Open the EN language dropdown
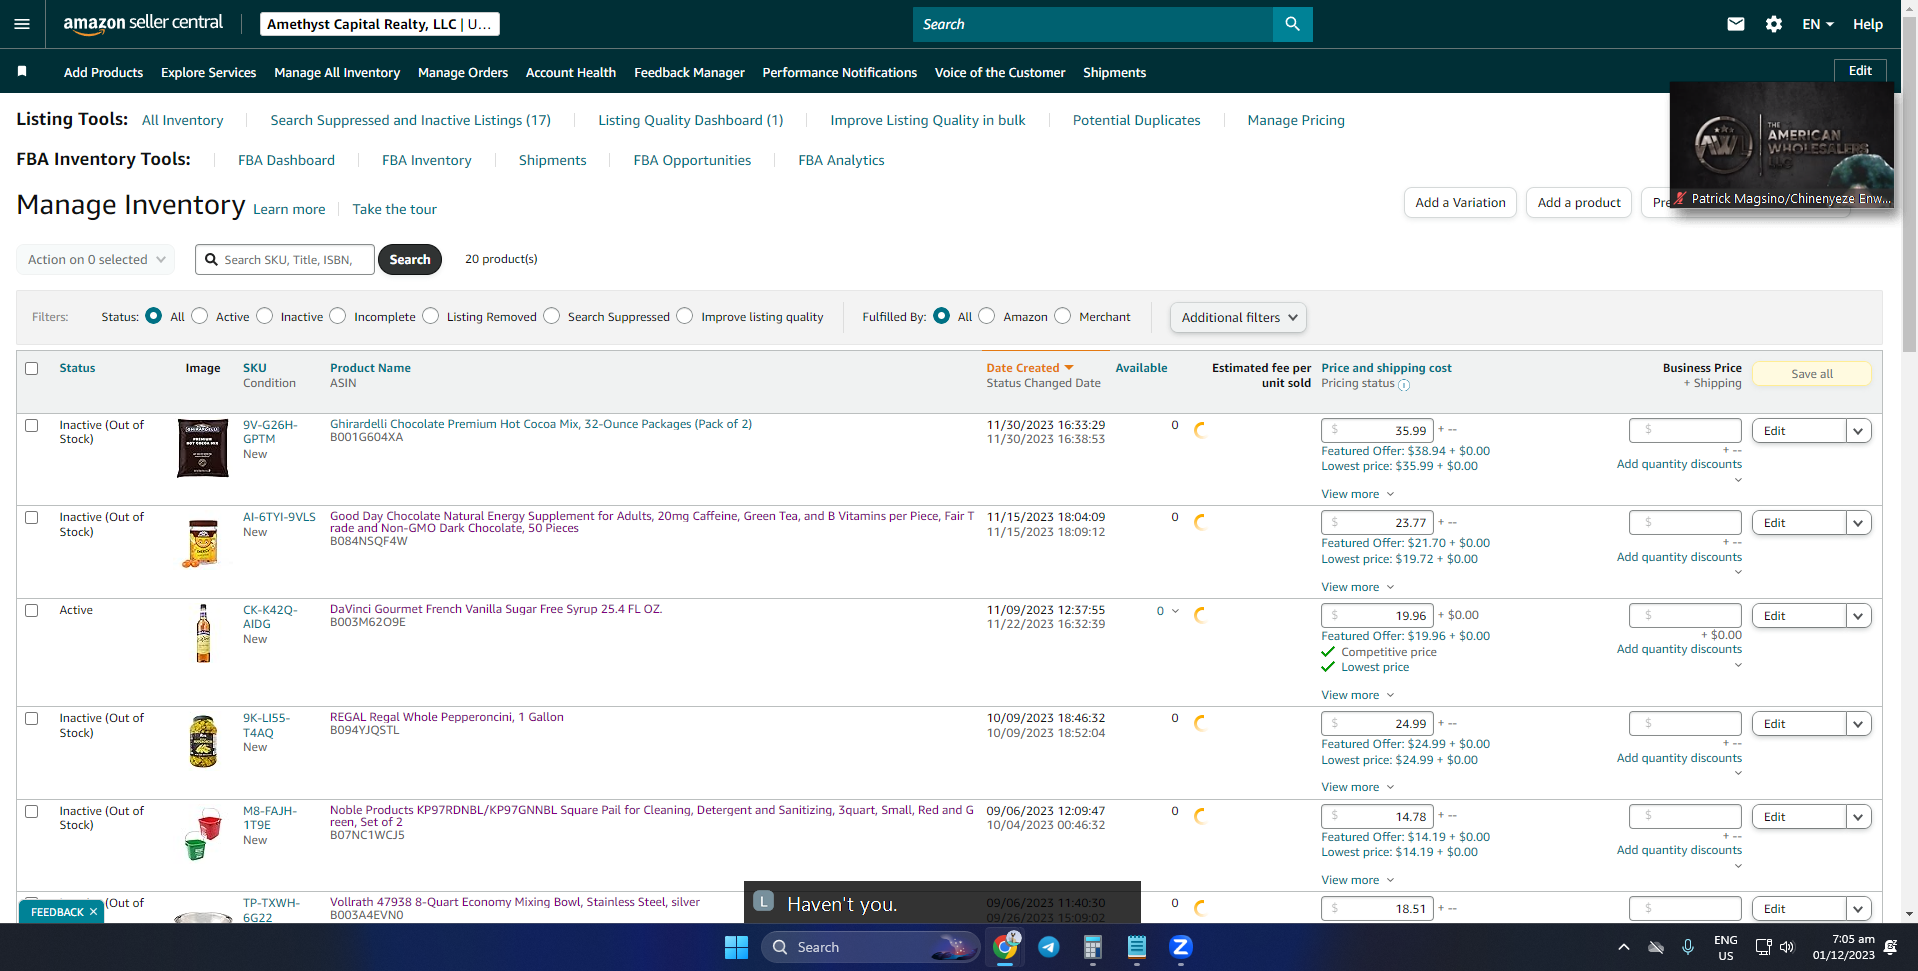Viewport: 1918px width, 971px height. coord(1817,24)
